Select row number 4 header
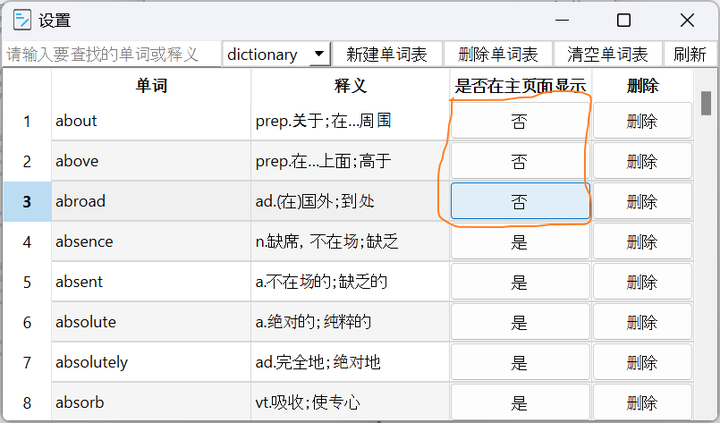 pos(27,241)
